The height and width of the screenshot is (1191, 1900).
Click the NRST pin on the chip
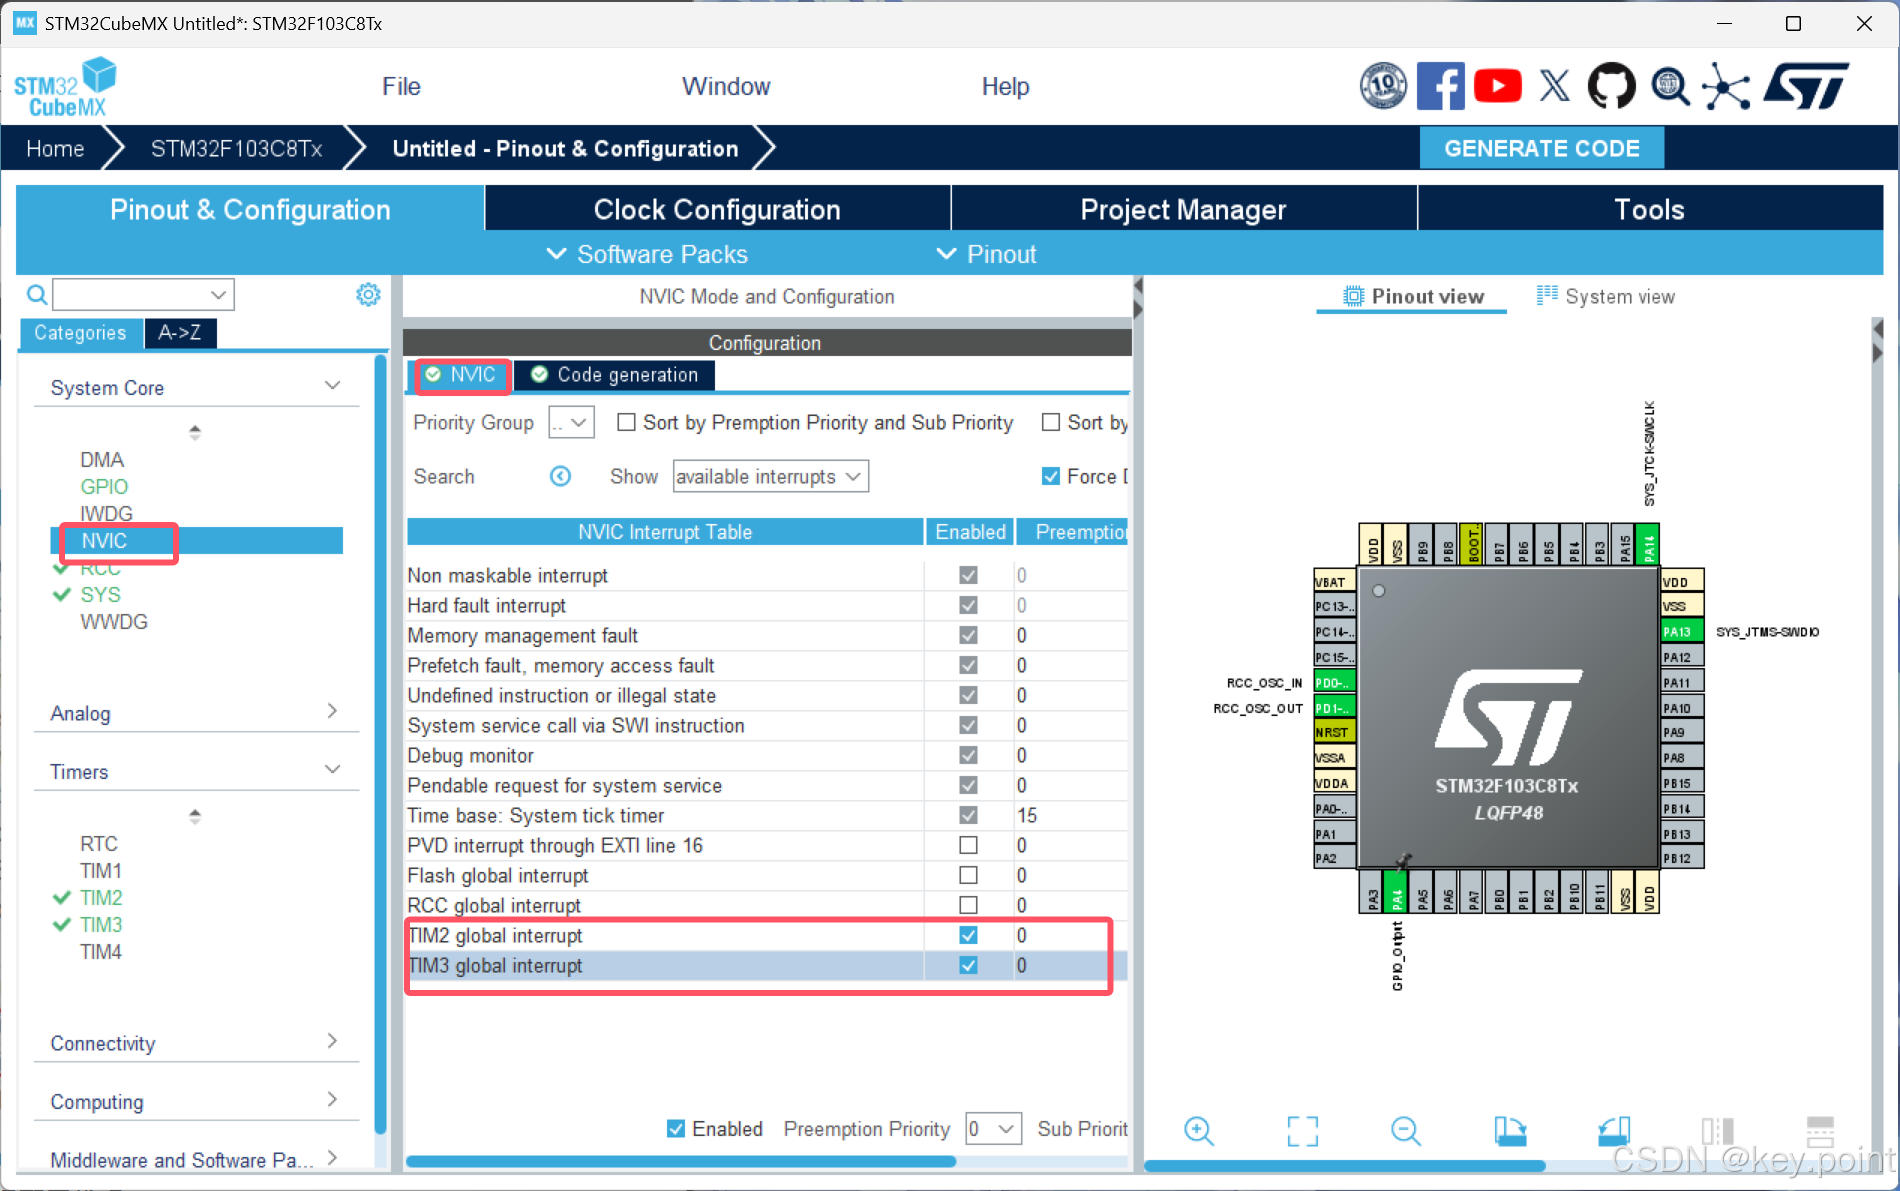coord(1335,732)
